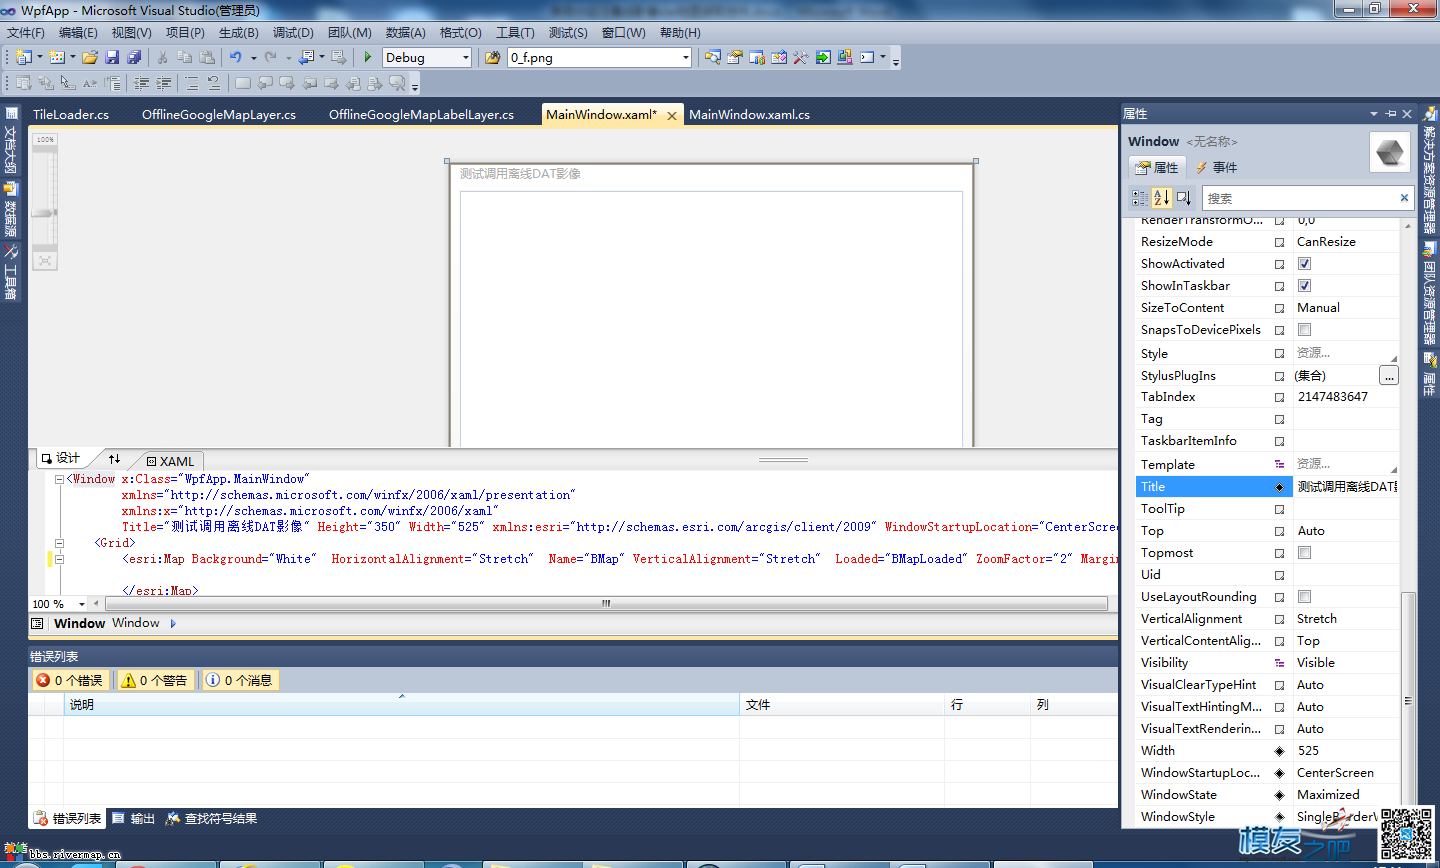Toggle the 0 个警告 warnings filter
The height and width of the screenshot is (868, 1440).
155,680
